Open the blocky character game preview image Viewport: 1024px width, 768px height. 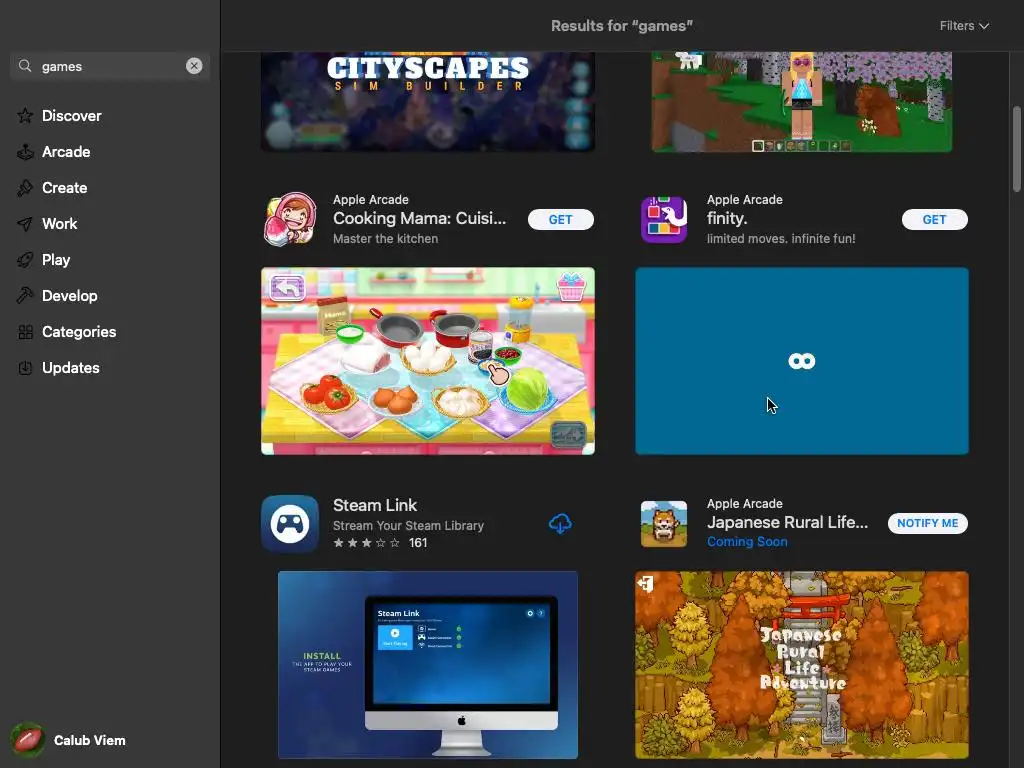click(x=801, y=101)
